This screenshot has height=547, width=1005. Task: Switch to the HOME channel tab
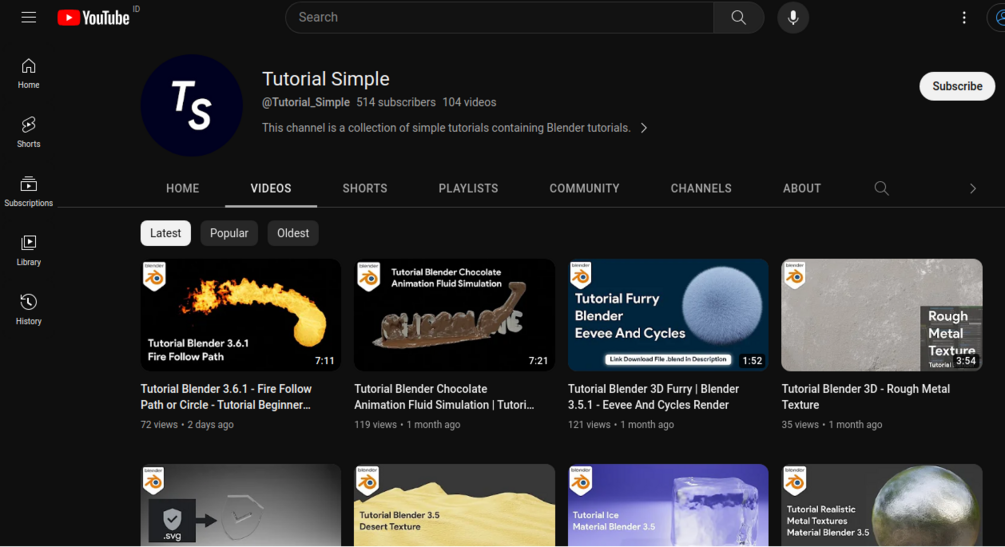(x=183, y=189)
